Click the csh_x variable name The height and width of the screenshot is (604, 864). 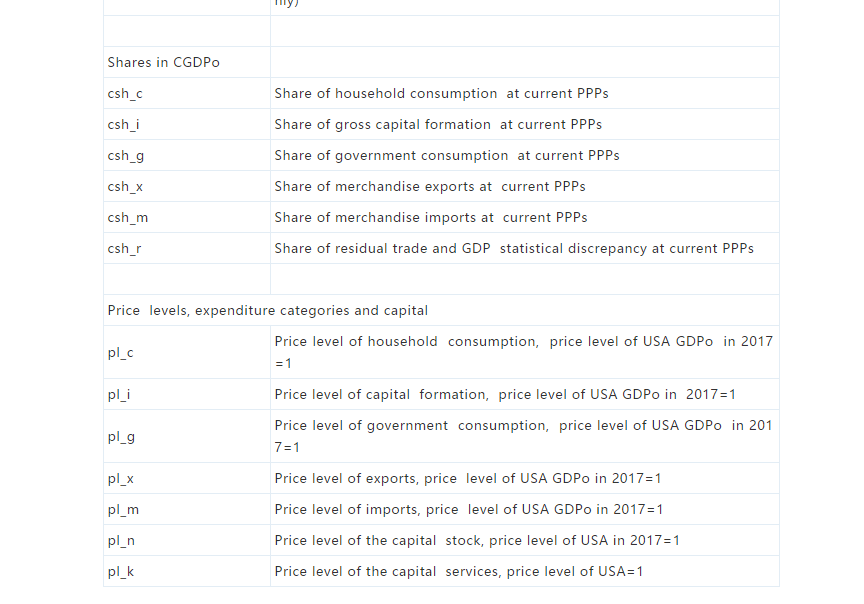(126, 186)
